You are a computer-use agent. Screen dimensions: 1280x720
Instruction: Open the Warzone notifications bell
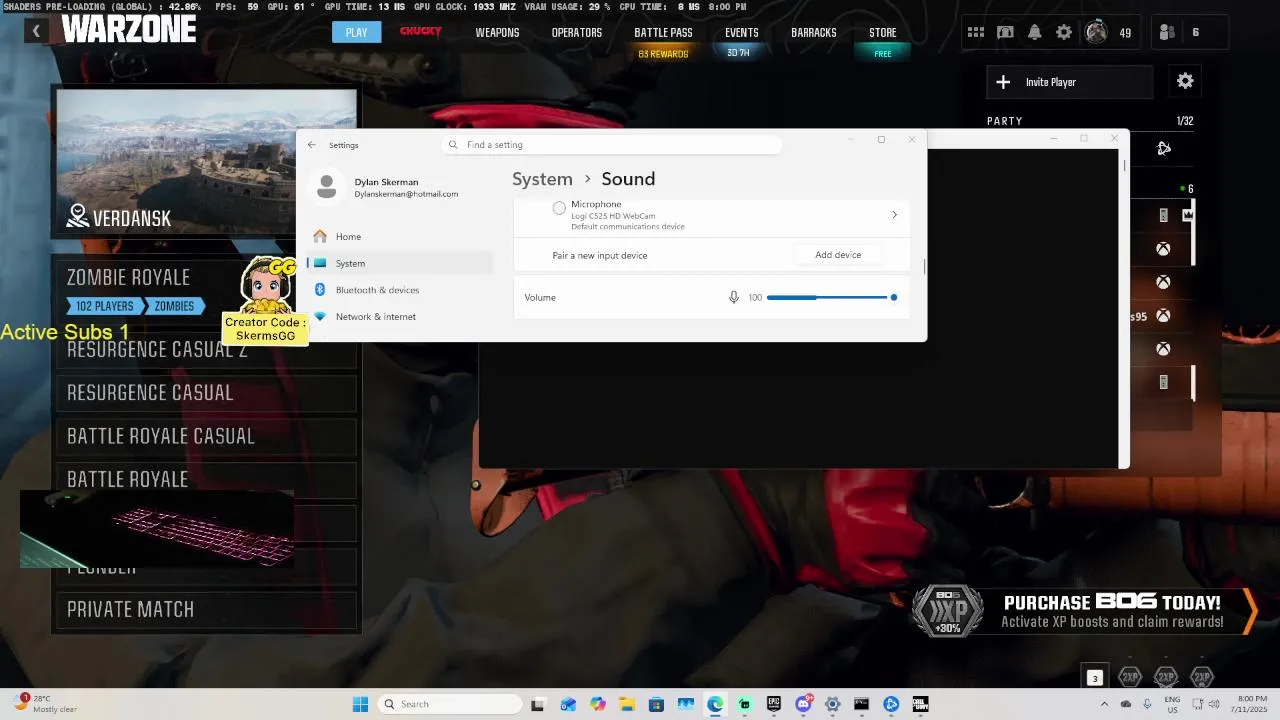tap(1035, 32)
